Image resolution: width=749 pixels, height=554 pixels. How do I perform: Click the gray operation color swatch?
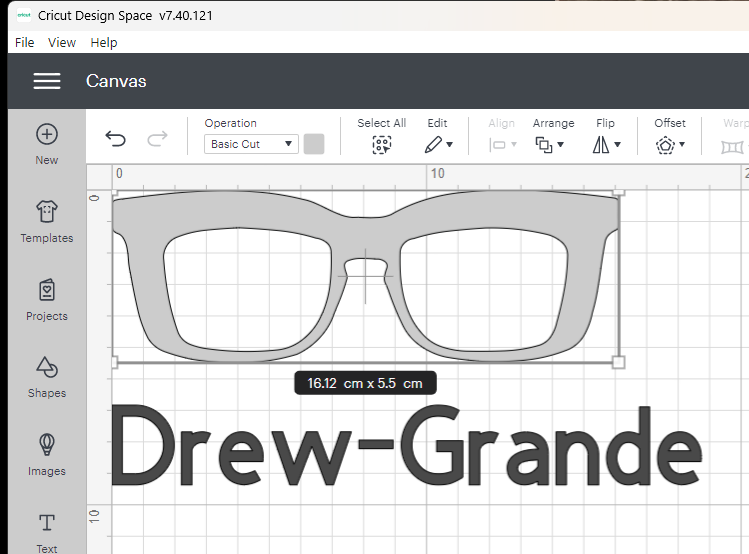[x=314, y=144]
